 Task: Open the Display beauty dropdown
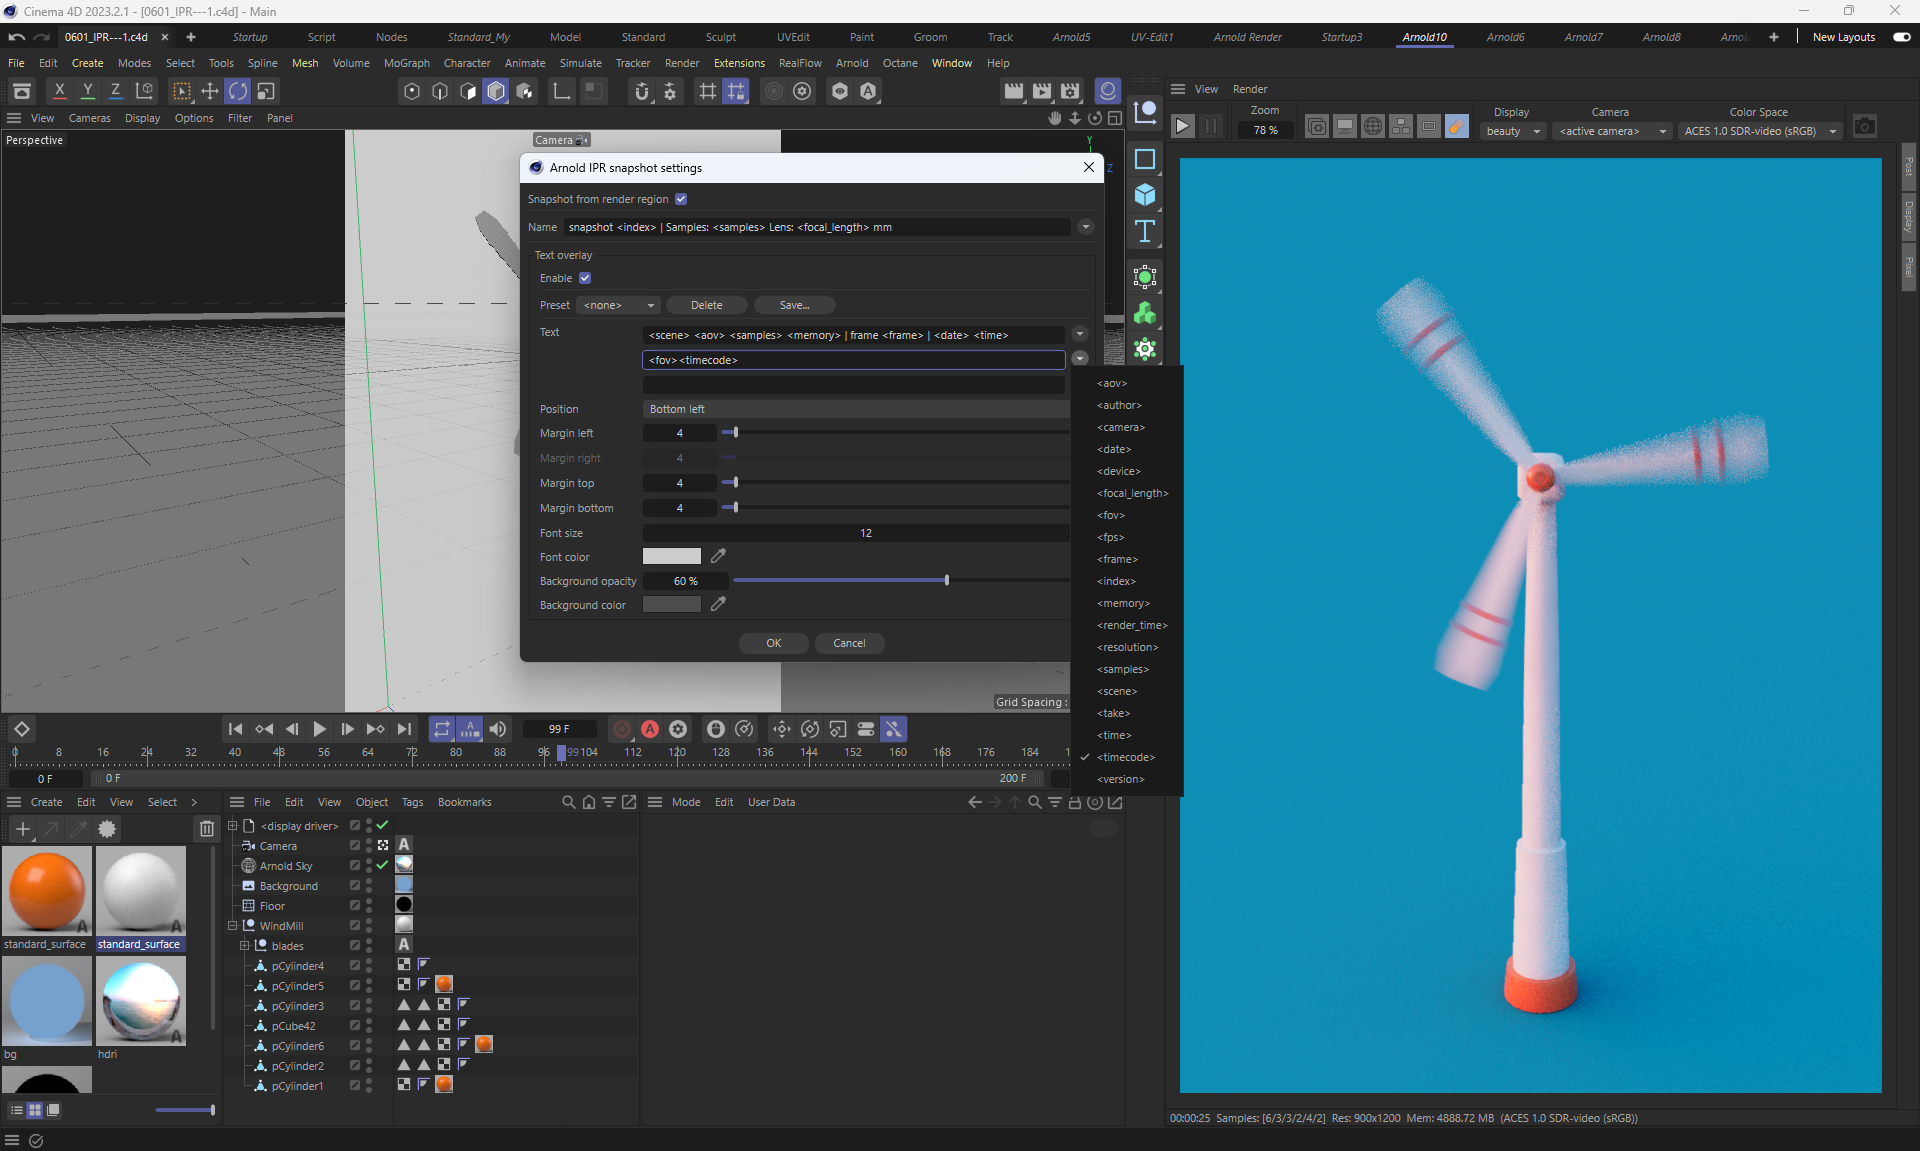[1513, 131]
